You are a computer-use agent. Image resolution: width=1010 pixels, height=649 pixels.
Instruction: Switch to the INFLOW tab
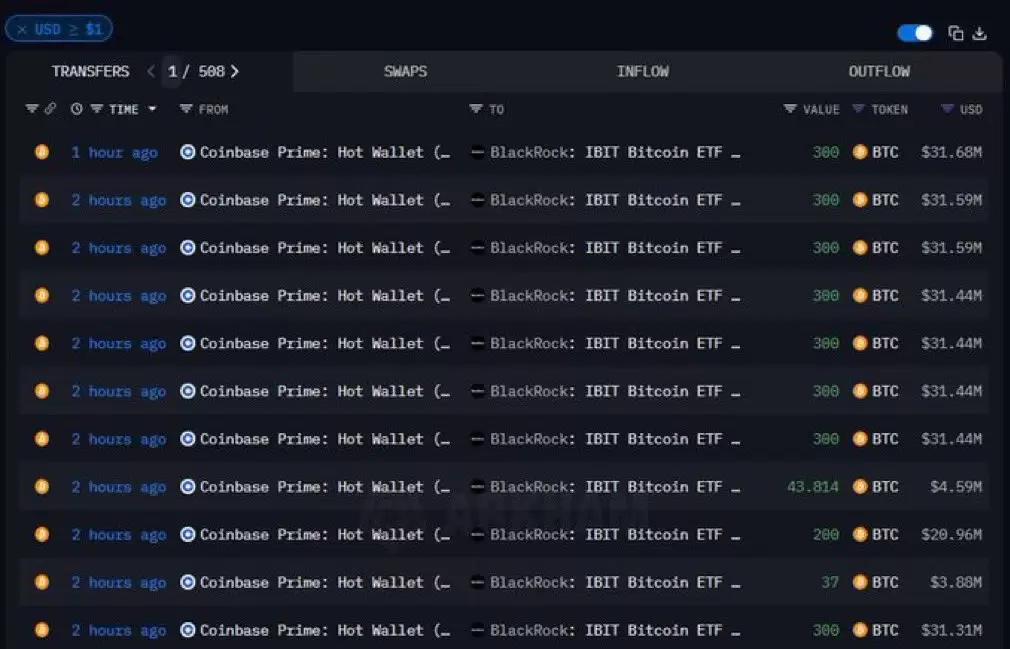642,71
